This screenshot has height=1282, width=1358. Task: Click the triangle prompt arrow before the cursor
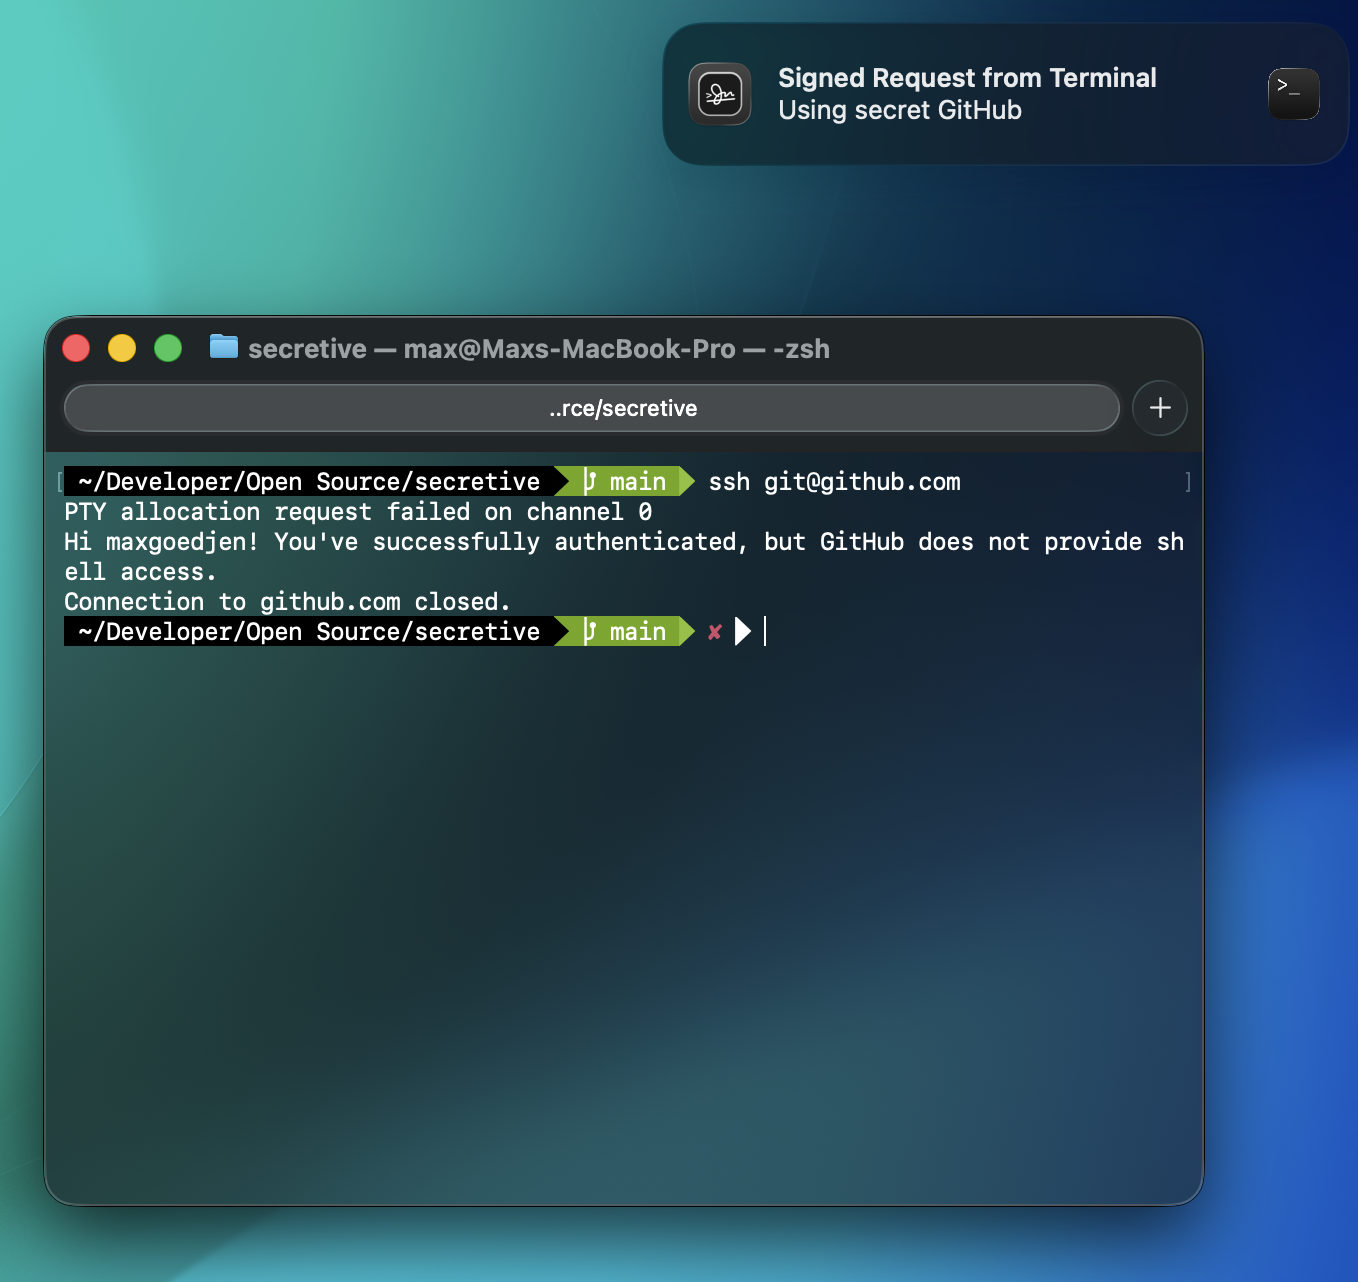click(742, 631)
